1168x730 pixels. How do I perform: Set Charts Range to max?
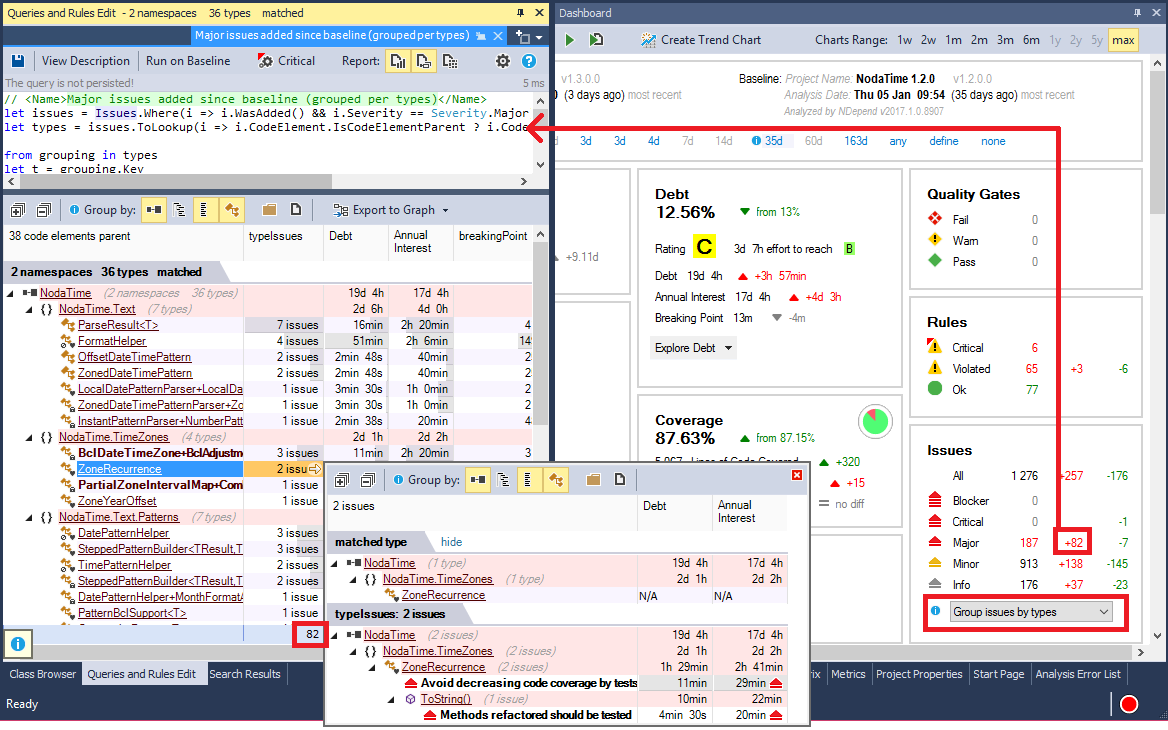(1123, 40)
